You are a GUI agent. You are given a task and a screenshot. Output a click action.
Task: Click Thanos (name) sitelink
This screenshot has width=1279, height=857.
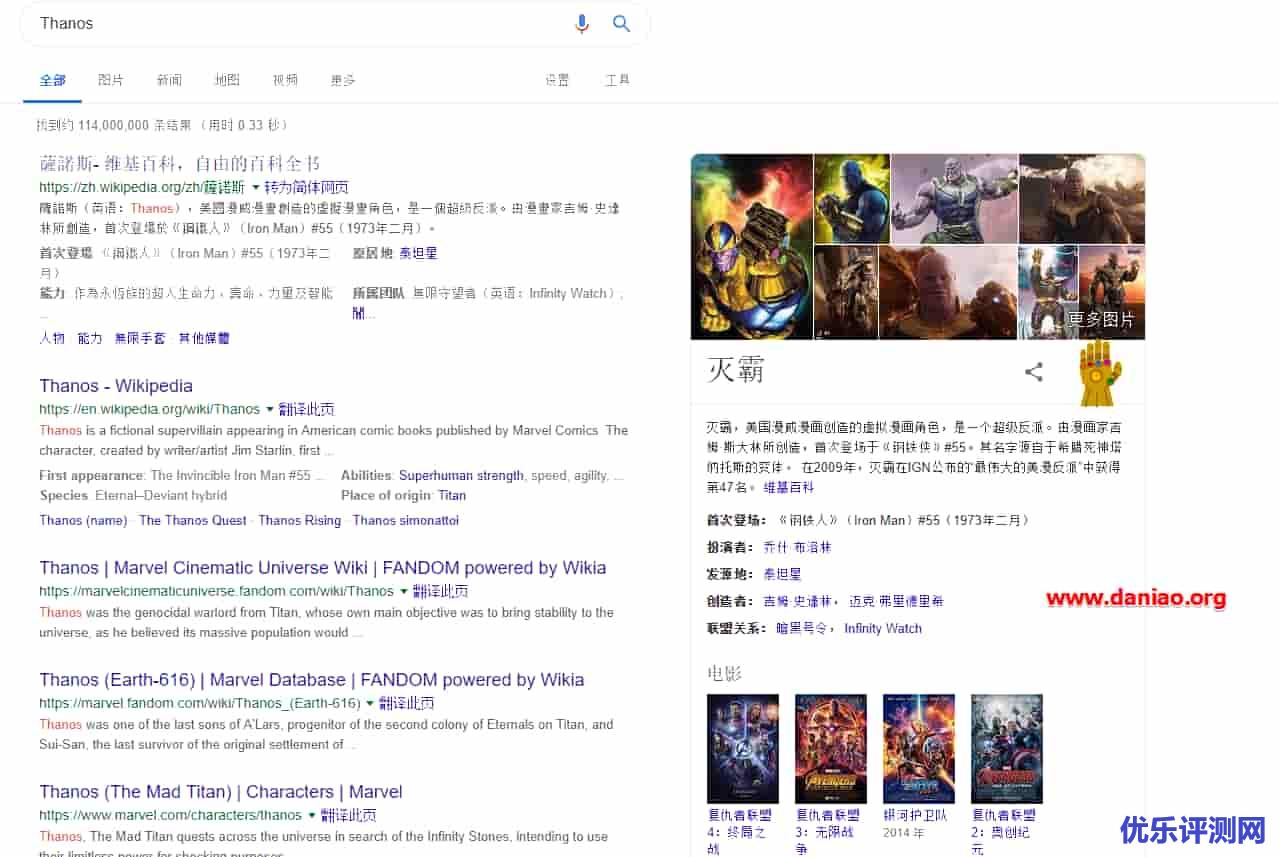pos(83,520)
